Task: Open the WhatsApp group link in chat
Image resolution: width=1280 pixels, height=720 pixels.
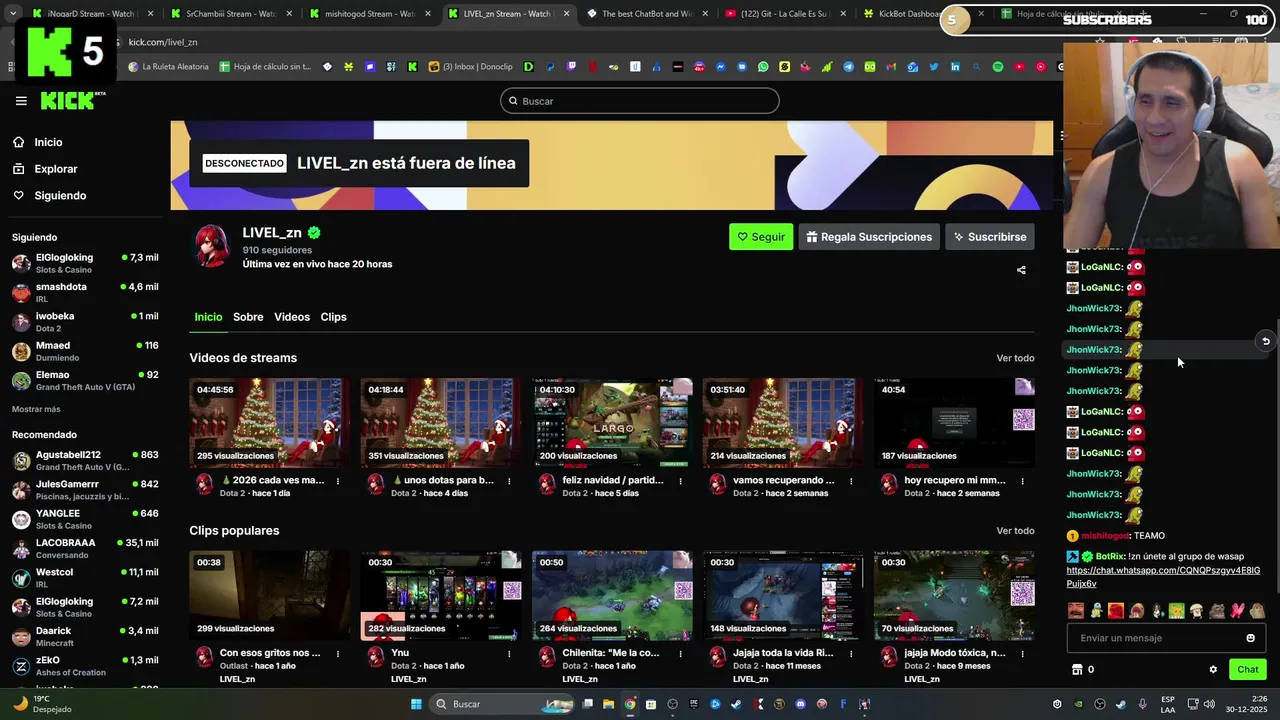Action: click(x=1163, y=577)
